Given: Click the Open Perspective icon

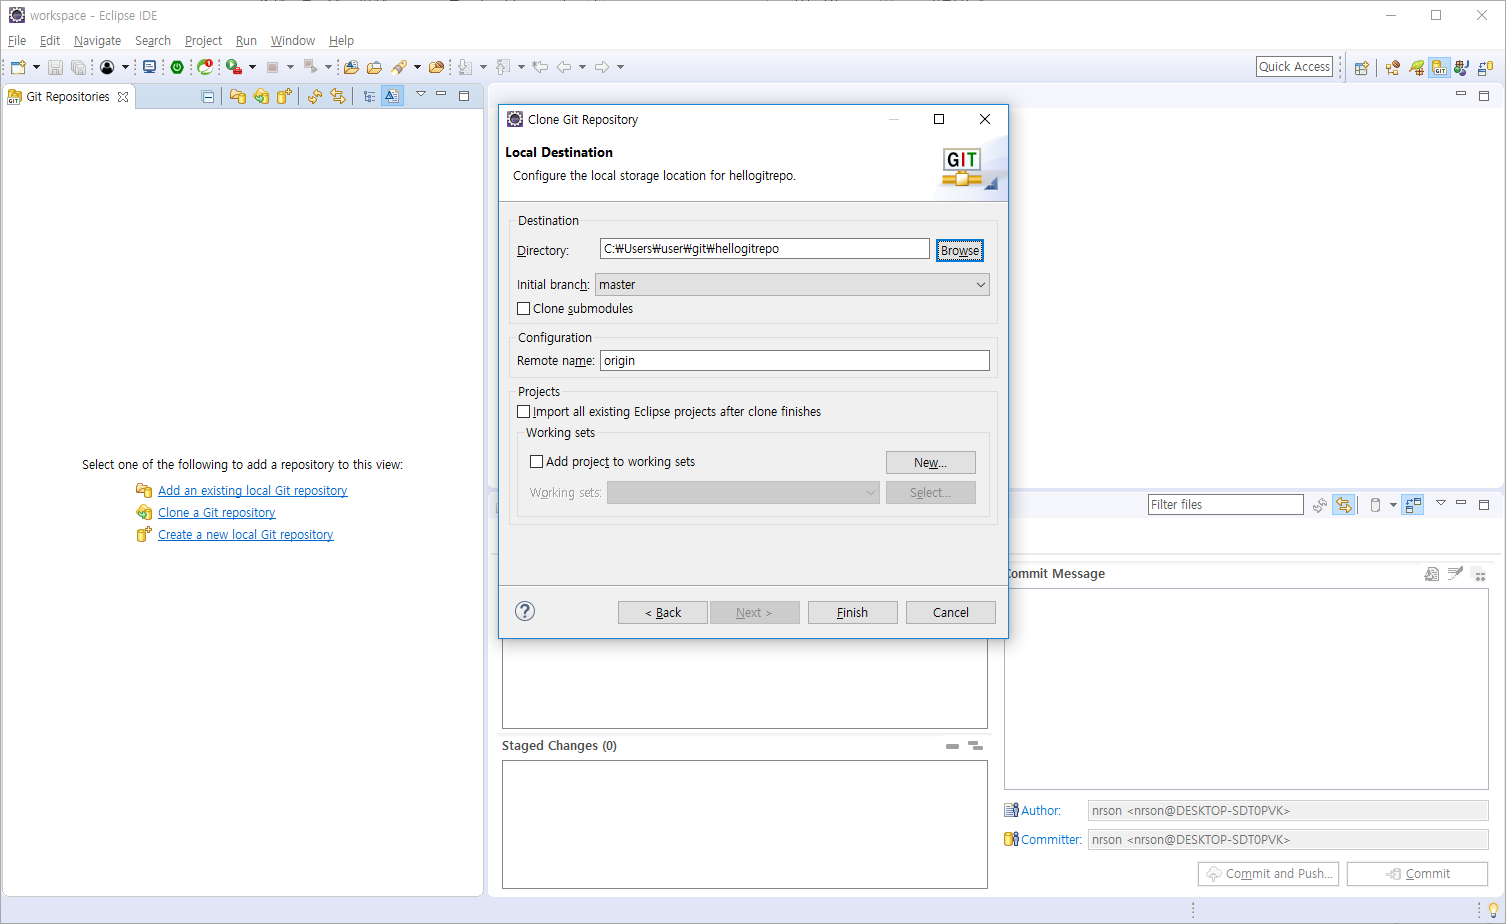Looking at the screenshot, I should click(x=1361, y=67).
